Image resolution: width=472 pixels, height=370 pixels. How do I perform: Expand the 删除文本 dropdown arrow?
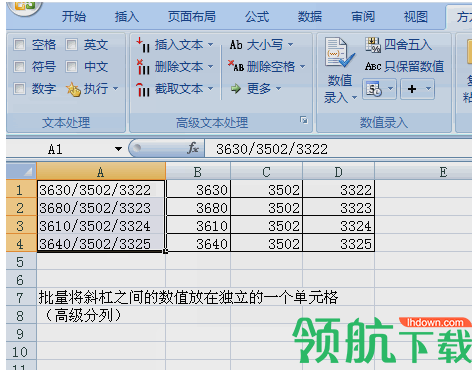pyautogui.click(x=211, y=66)
